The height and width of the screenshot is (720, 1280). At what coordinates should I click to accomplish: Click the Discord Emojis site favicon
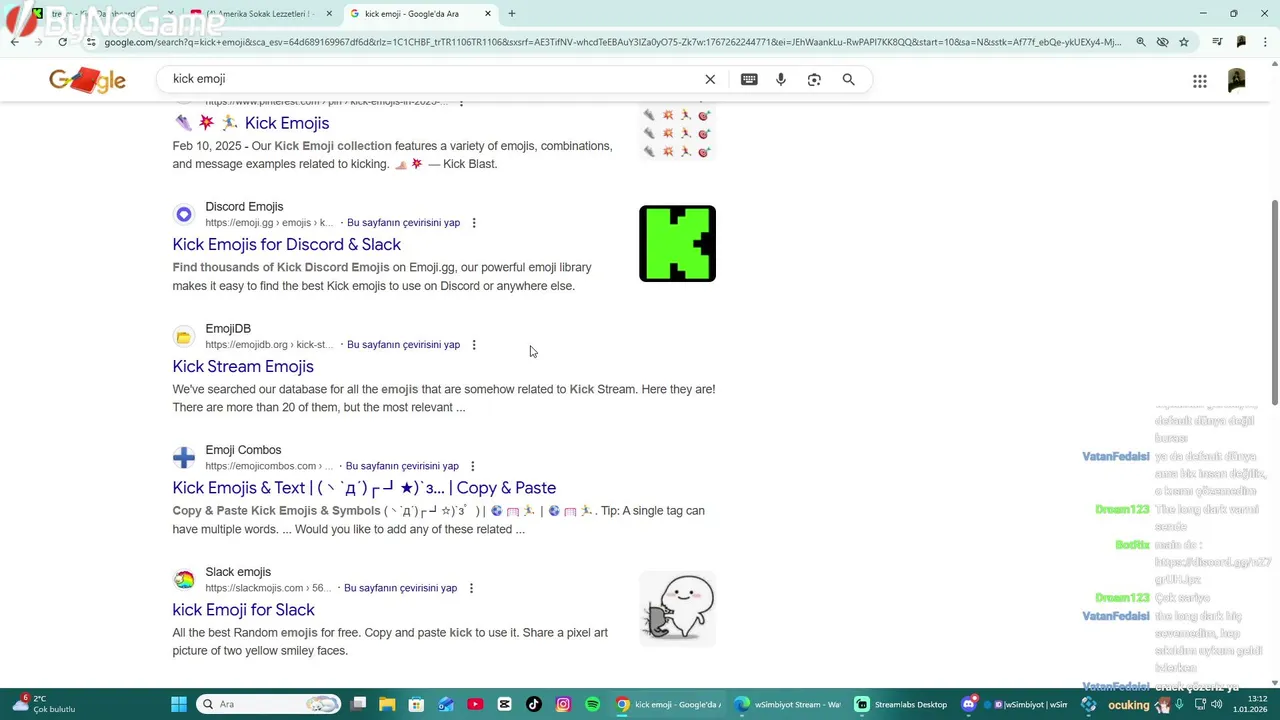184,214
